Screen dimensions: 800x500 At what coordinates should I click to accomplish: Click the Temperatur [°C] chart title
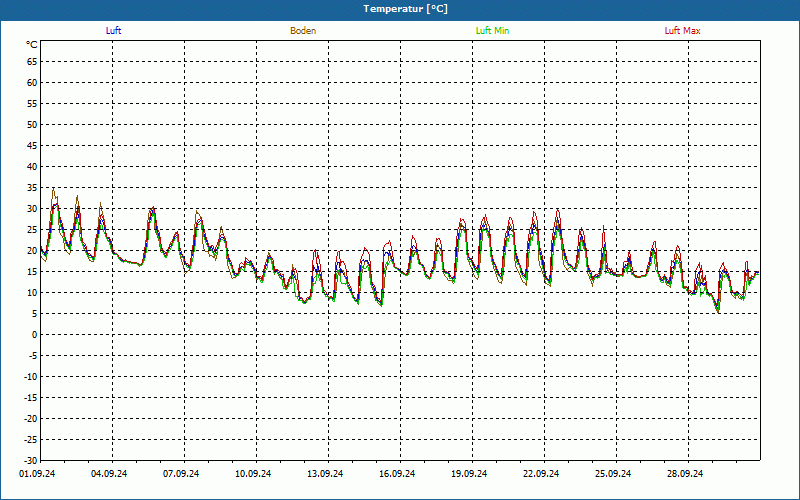pos(406,9)
